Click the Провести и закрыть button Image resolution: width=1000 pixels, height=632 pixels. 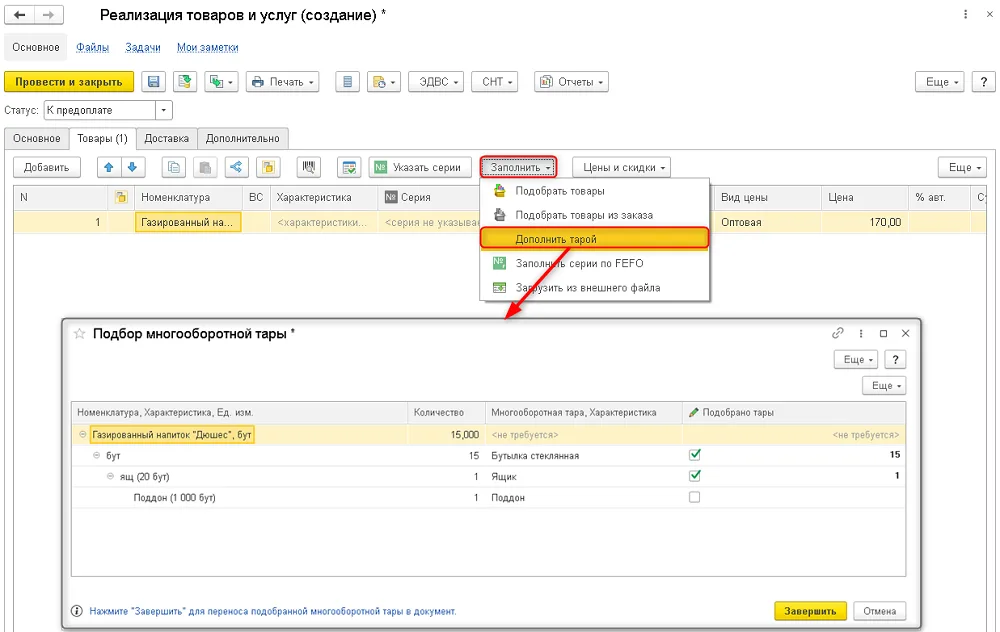(69, 82)
